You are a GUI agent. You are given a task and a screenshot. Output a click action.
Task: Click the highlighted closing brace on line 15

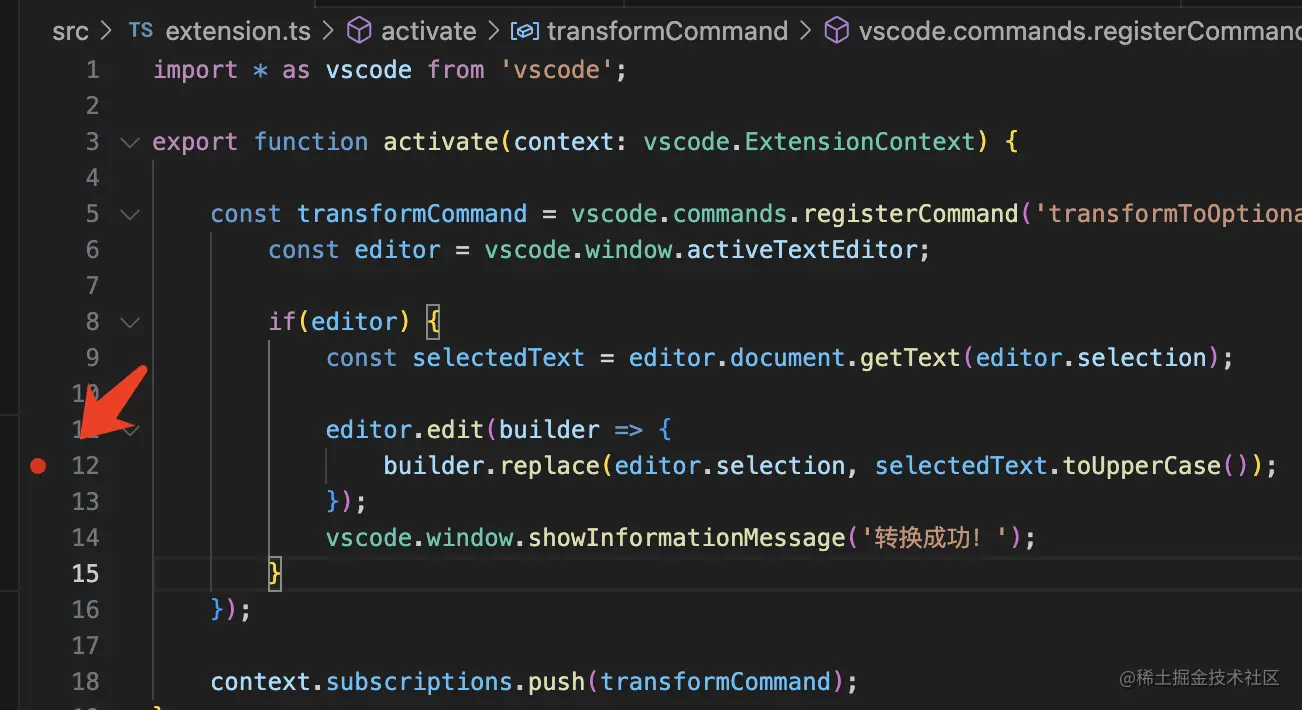point(275,574)
